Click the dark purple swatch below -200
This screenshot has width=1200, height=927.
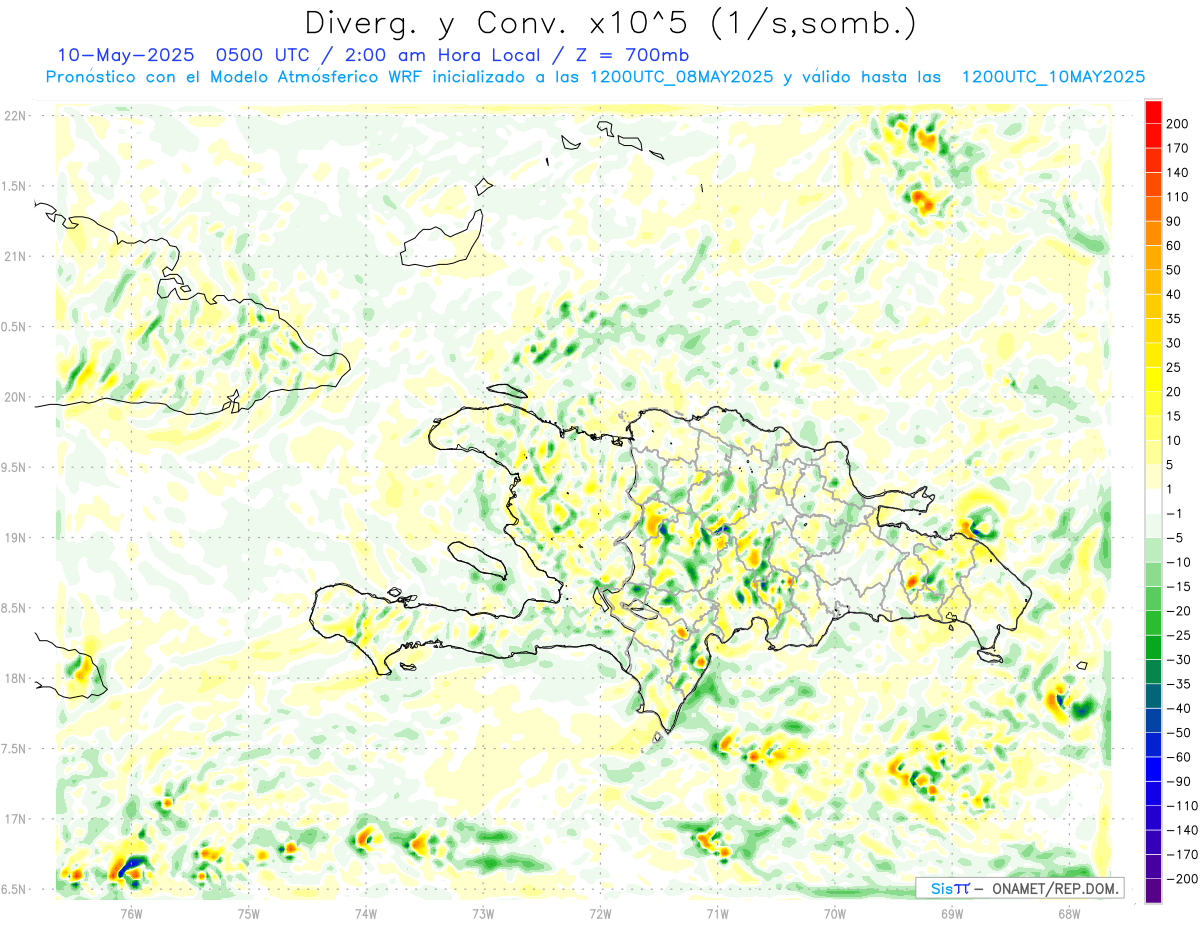pos(1153,891)
